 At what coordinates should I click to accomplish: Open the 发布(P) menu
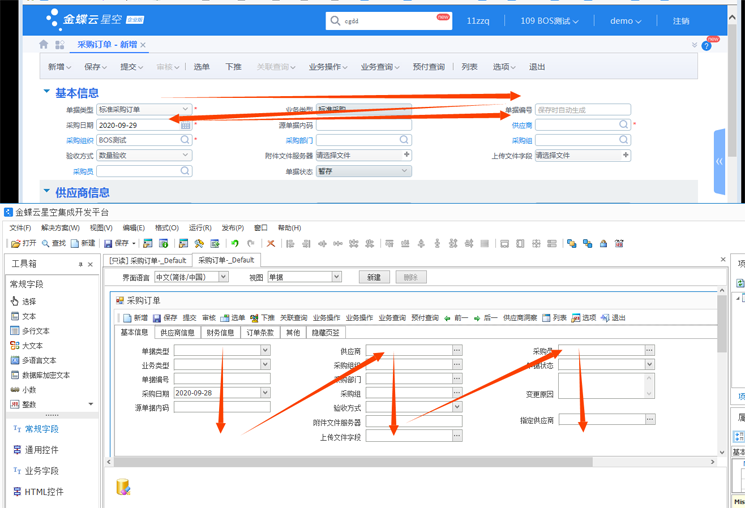coord(233,228)
